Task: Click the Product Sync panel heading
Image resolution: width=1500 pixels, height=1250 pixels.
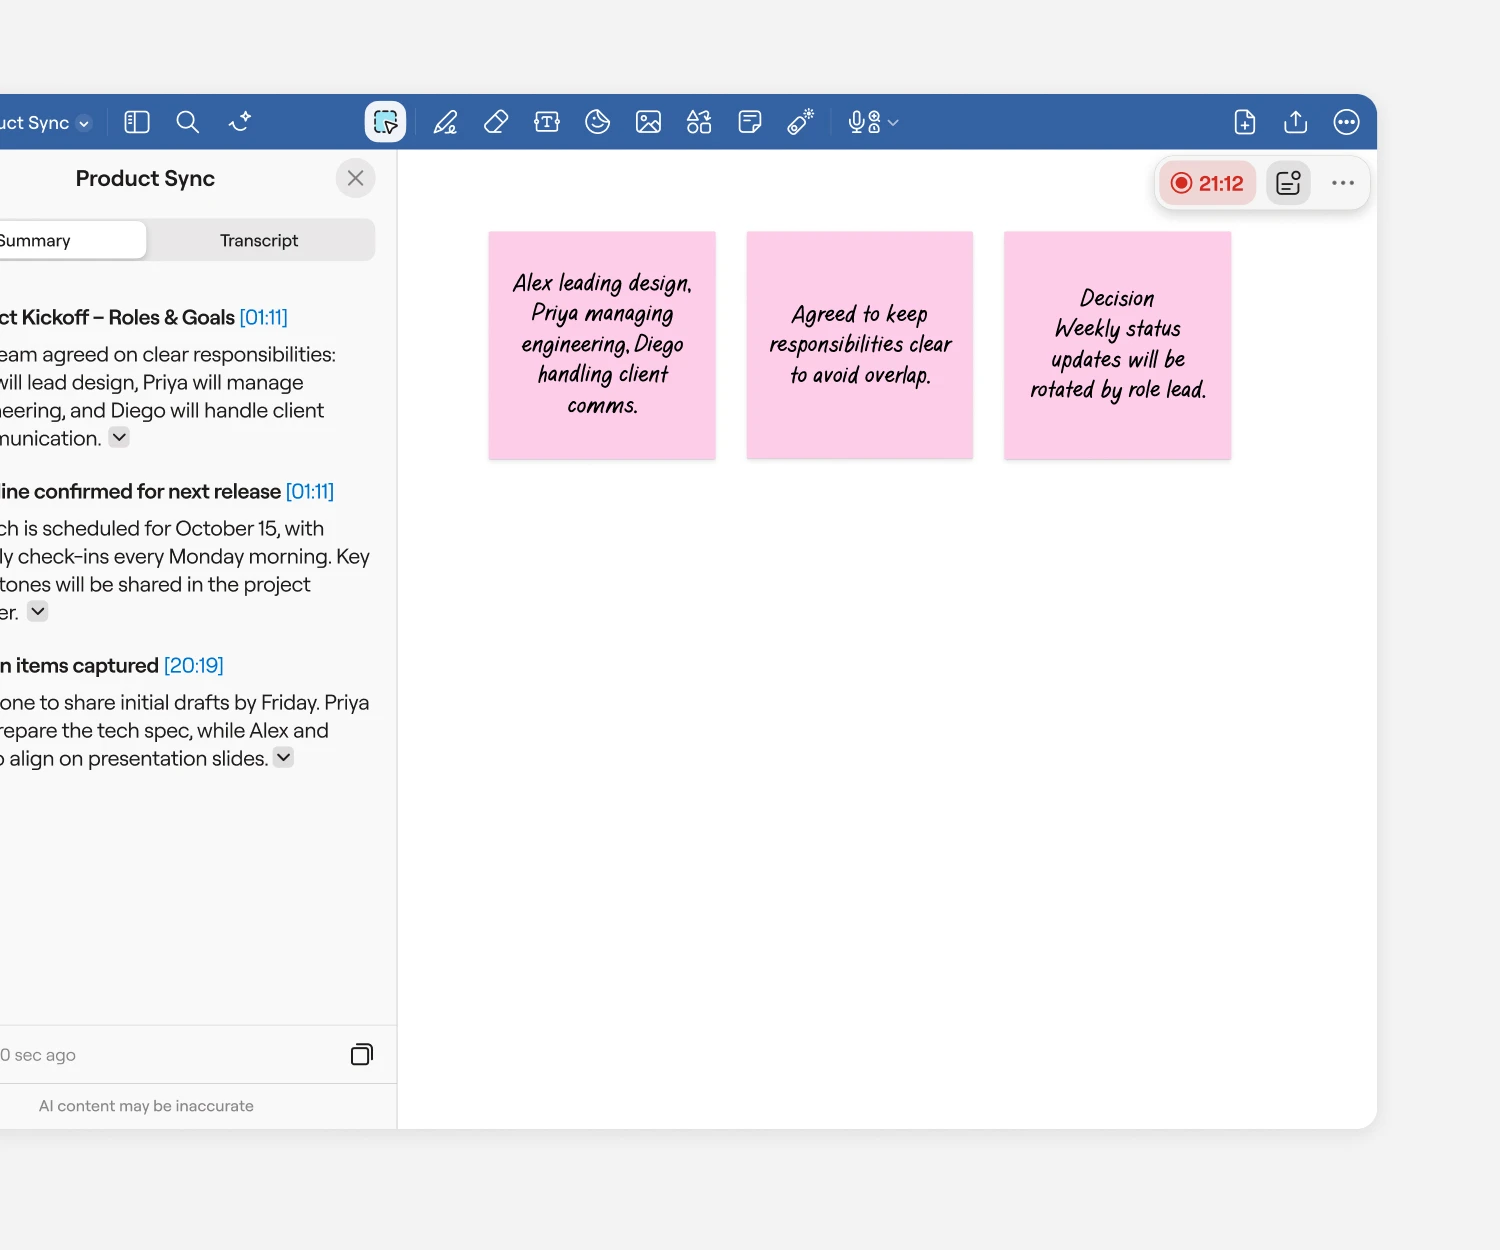Action: [x=145, y=178]
